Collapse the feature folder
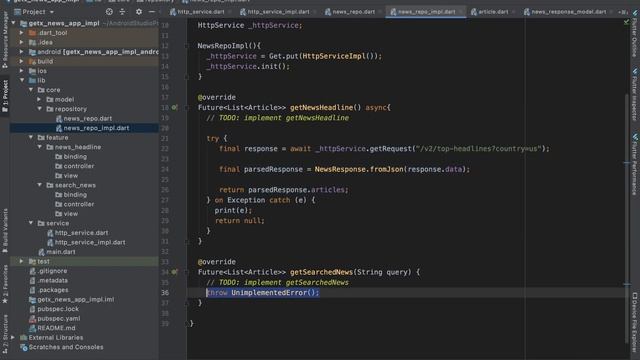This screenshot has height=360, width=640. [x=31, y=138]
